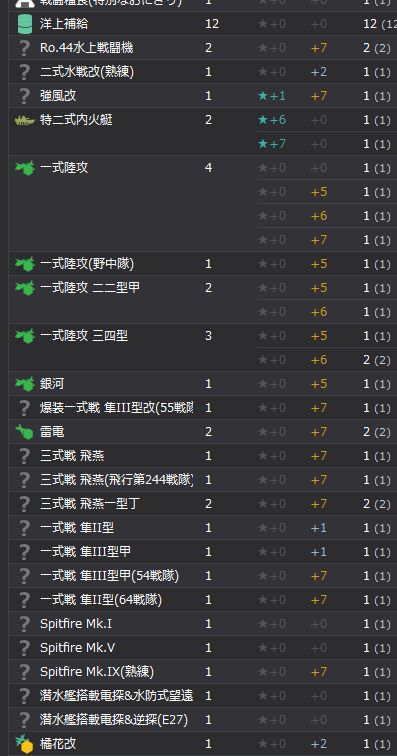
Task: Select the 特二式内火艇 equipment name
Action: pos(76,120)
